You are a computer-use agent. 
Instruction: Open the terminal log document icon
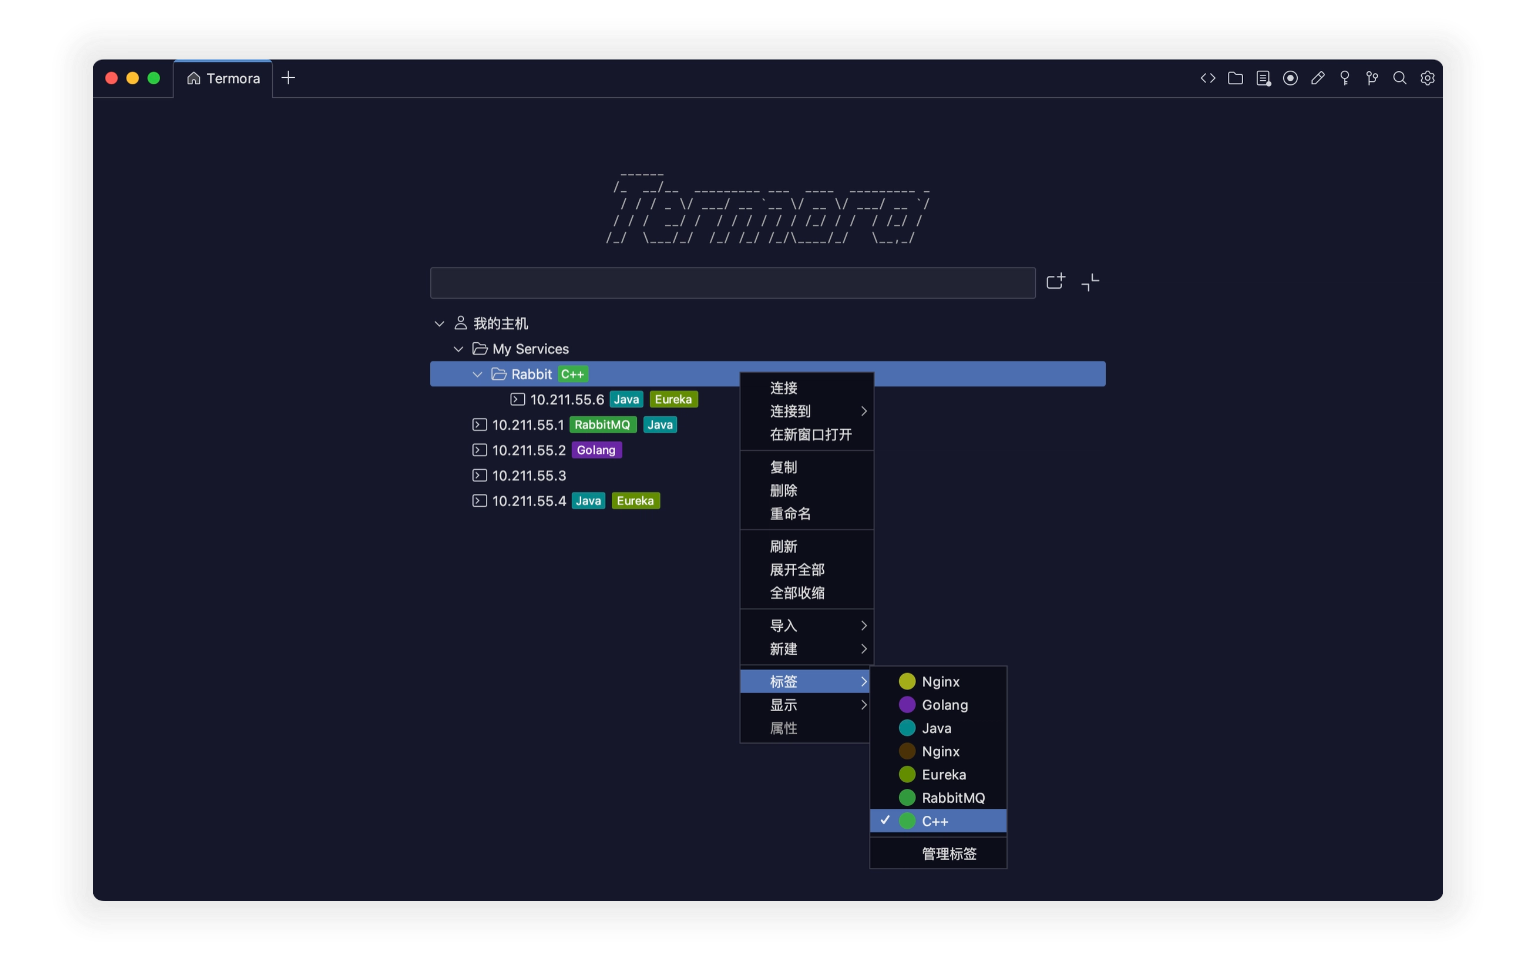(1263, 78)
